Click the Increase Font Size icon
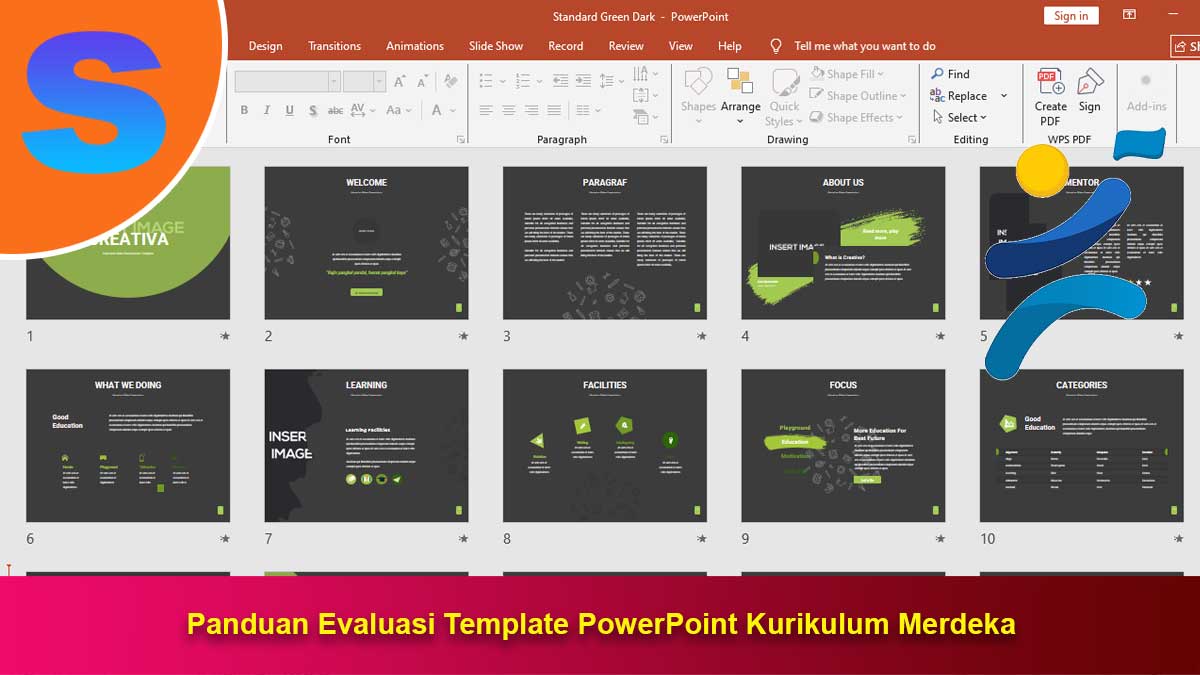 [400, 81]
